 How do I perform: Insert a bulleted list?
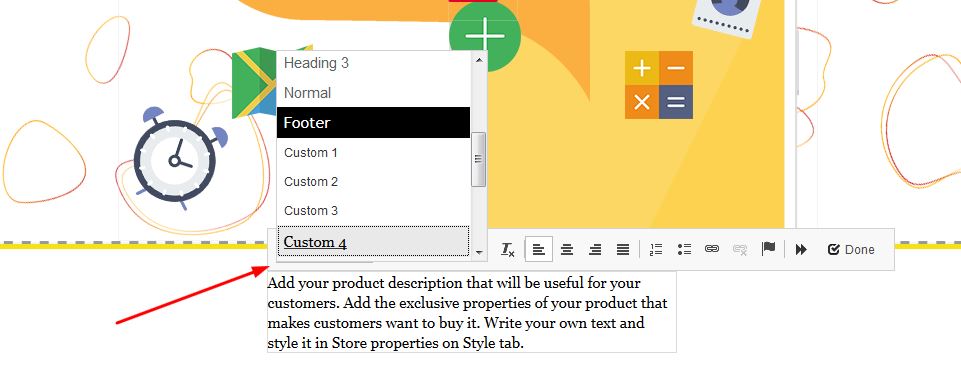(x=685, y=249)
